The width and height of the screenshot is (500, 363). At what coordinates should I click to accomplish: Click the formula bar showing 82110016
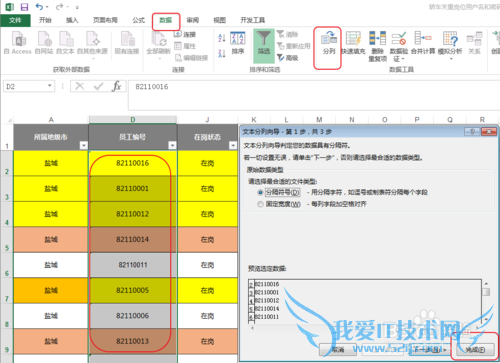(x=313, y=95)
